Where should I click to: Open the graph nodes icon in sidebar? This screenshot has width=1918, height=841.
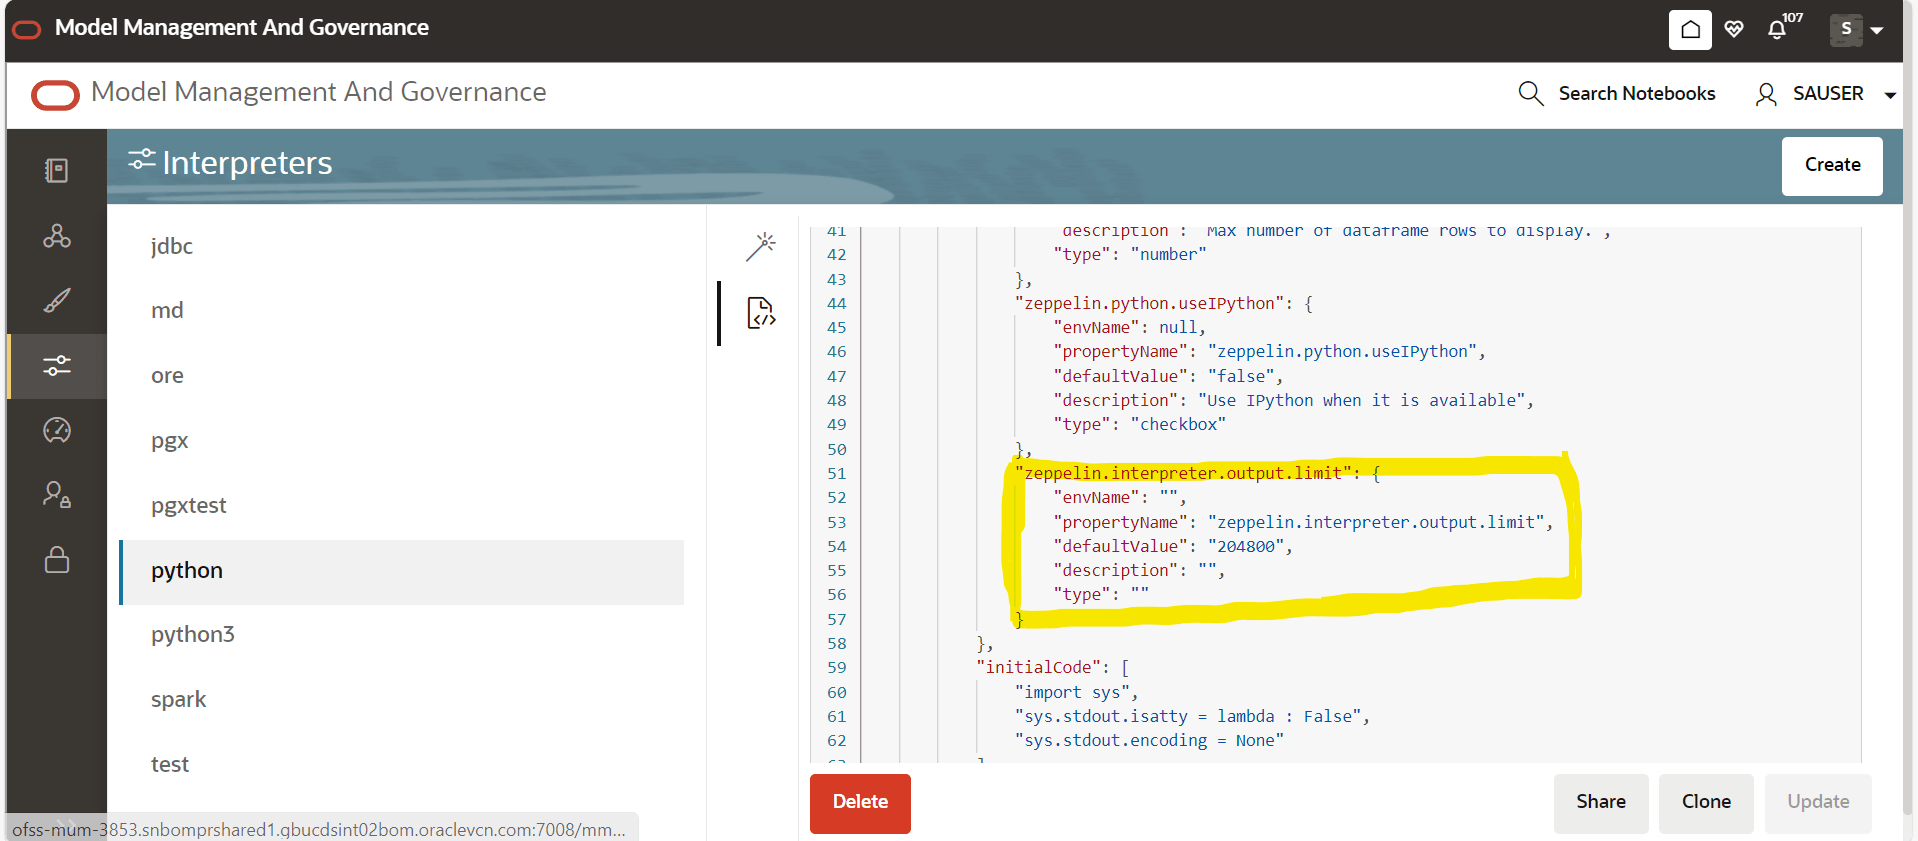tap(57, 236)
